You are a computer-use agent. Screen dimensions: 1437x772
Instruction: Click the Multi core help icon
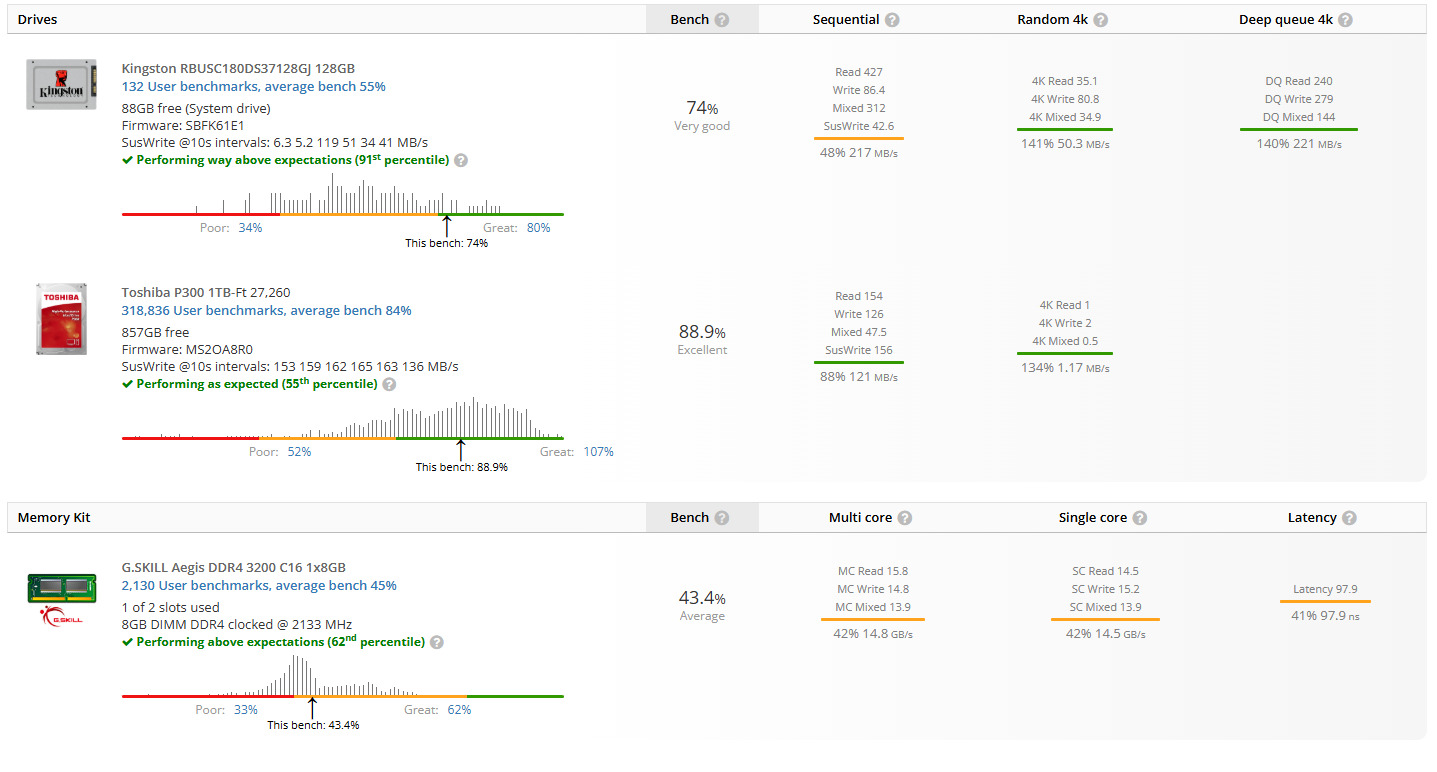pyautogui.click(x=904, y=518)
